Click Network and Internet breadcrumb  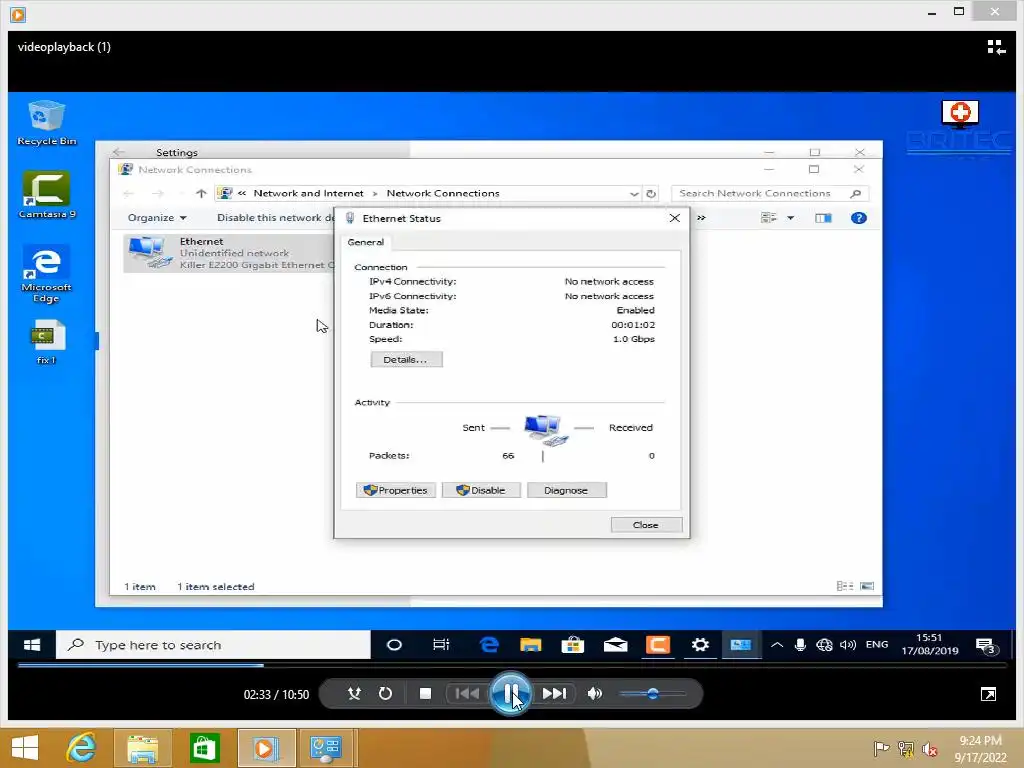(x=308, y=194)
